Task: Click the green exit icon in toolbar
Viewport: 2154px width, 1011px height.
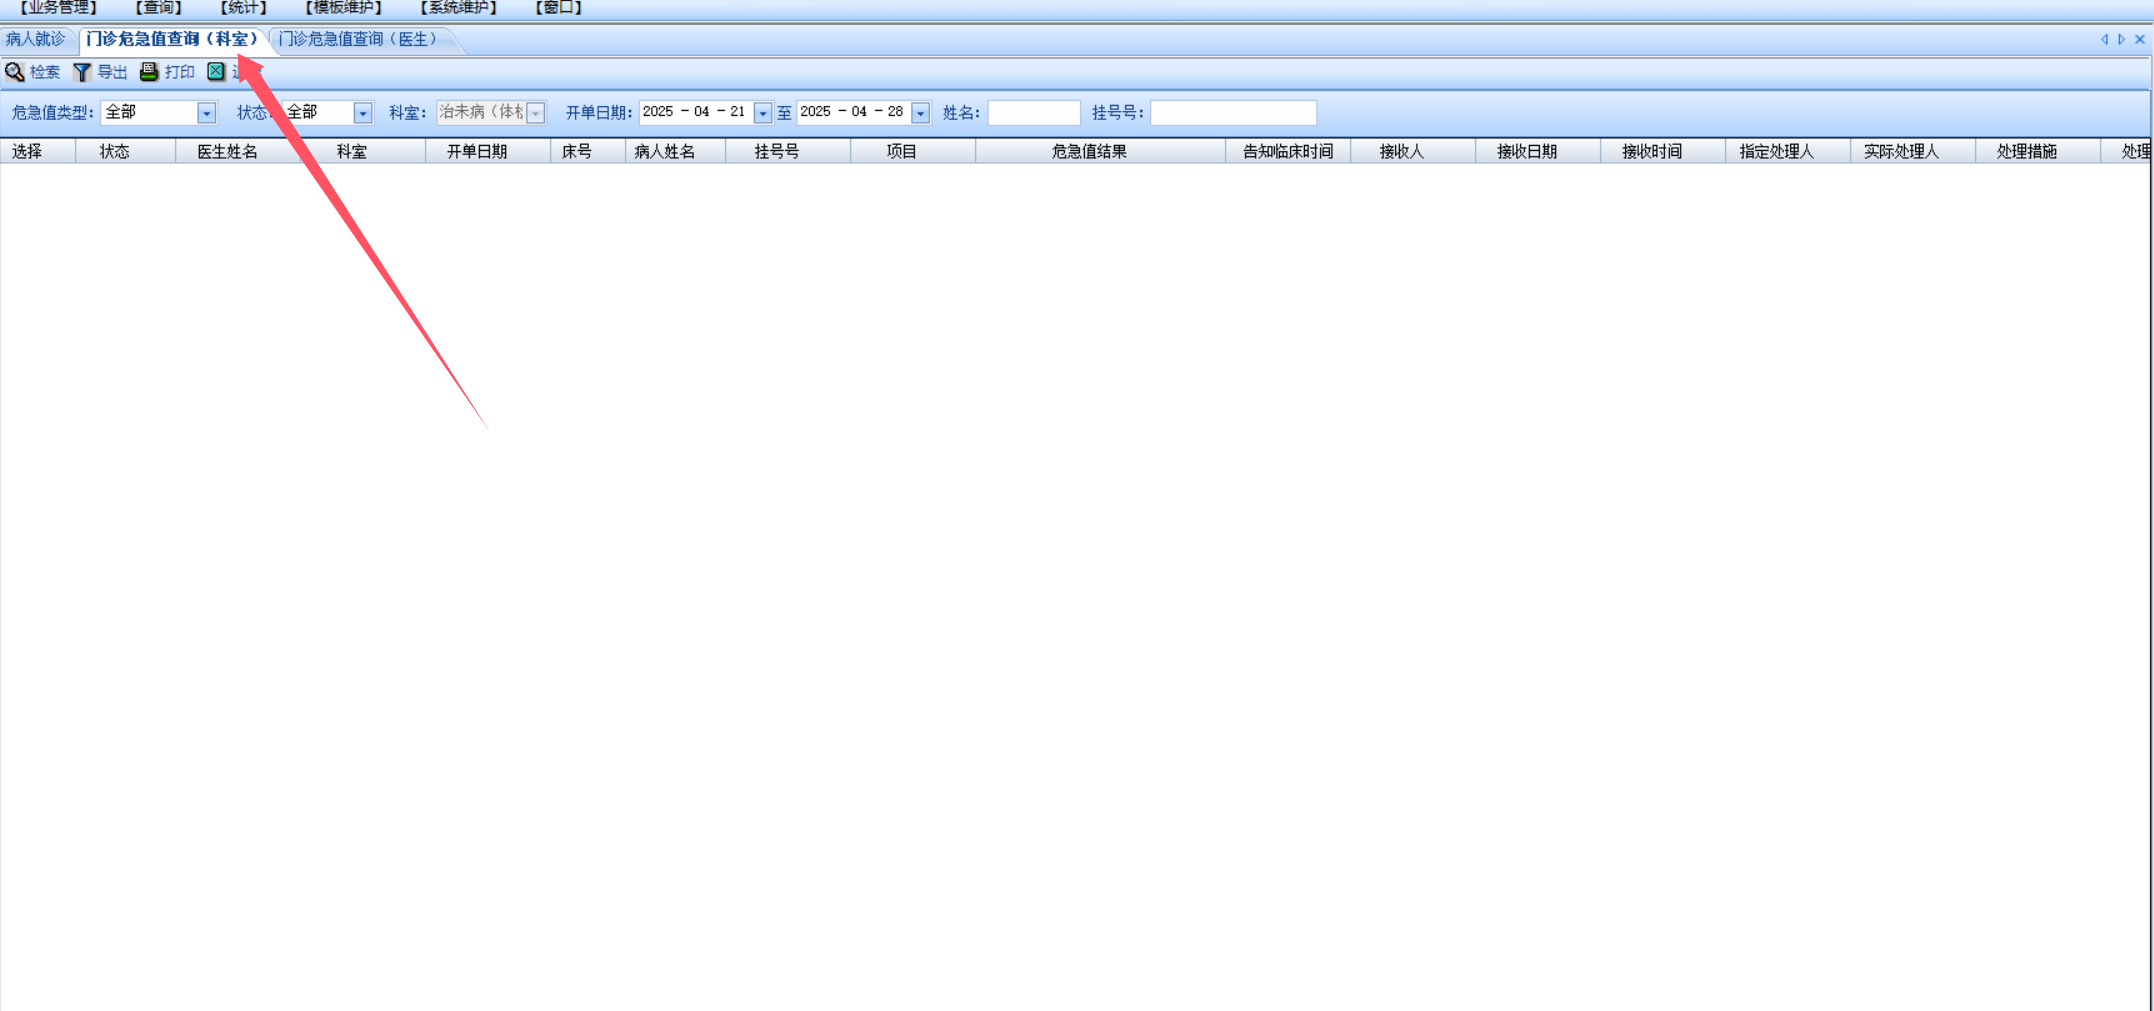Action: (216, 71)
